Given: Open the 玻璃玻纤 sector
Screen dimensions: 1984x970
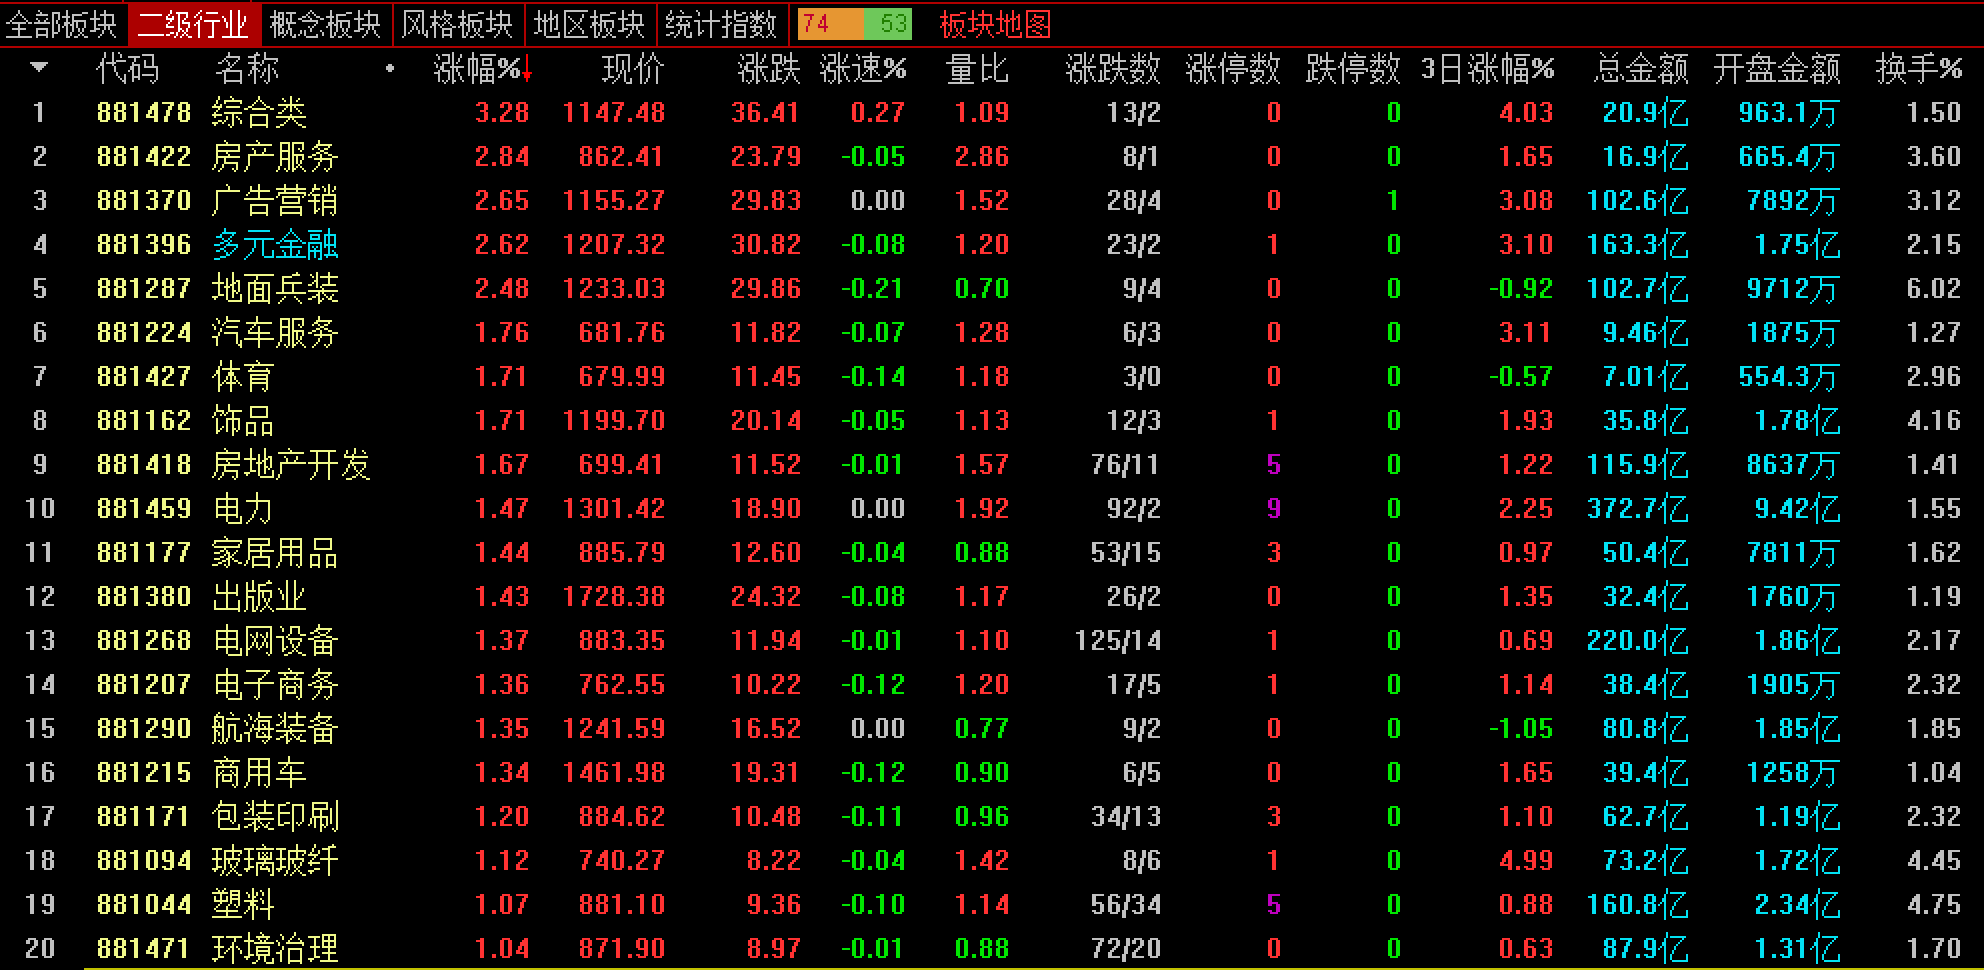Looking at the screenshot, I should (x=275, y=861).
